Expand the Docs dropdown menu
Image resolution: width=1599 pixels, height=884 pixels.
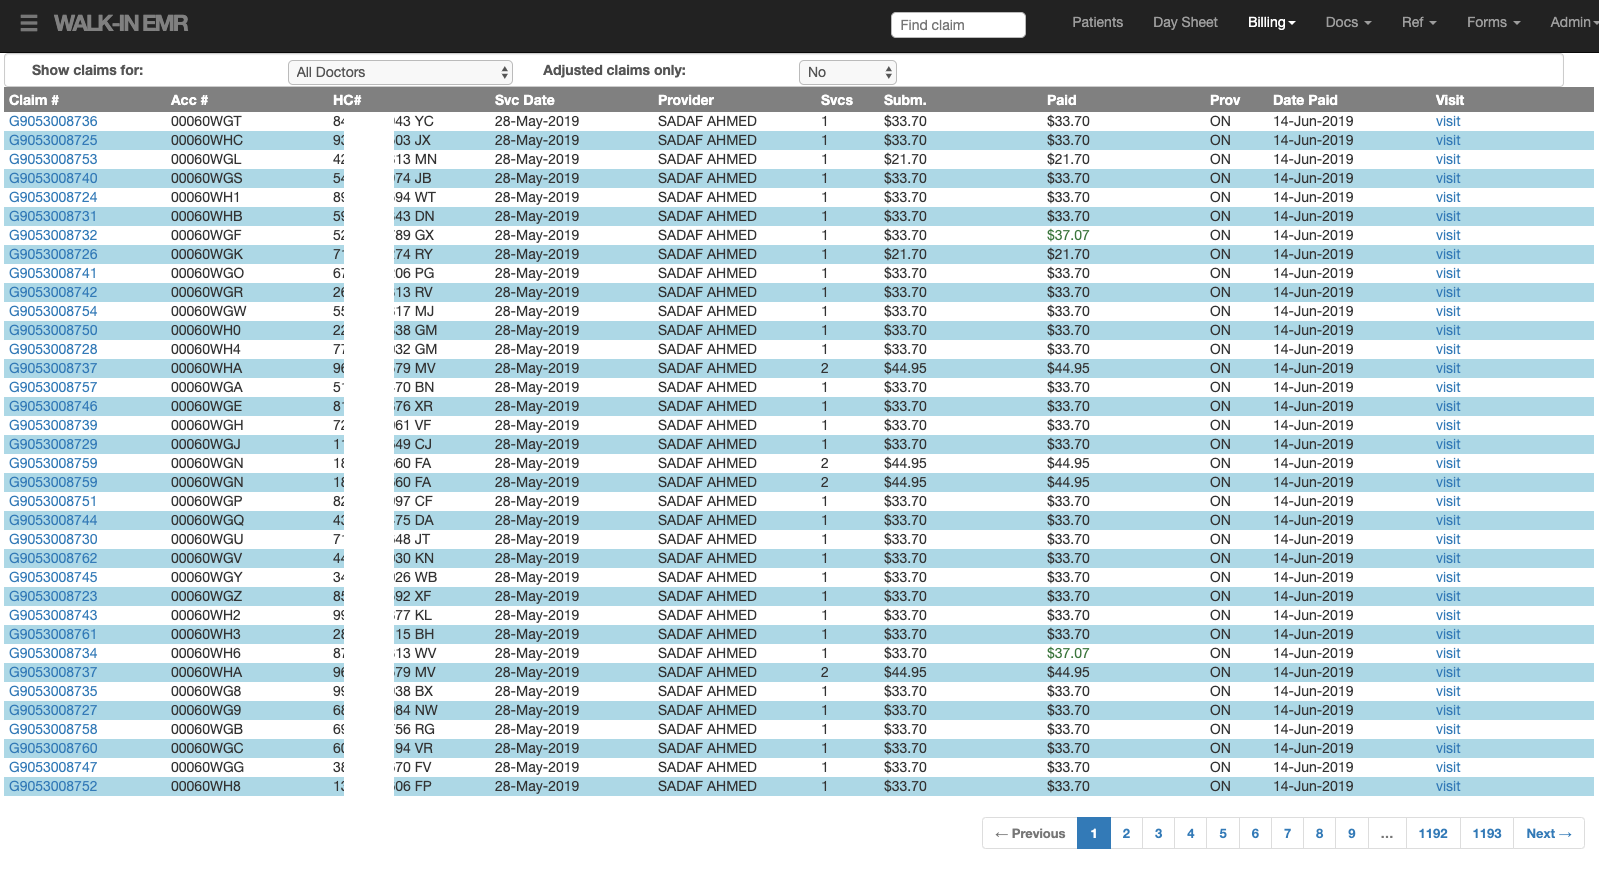[x=1348, y=22]
